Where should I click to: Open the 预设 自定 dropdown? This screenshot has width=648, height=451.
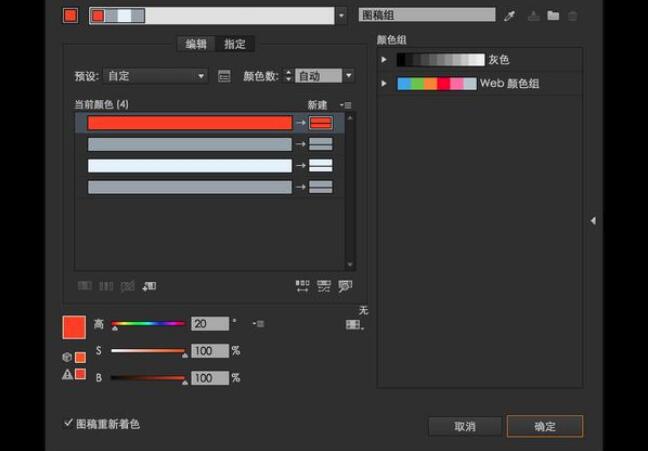pyautogui.click(x=155, y=76)
